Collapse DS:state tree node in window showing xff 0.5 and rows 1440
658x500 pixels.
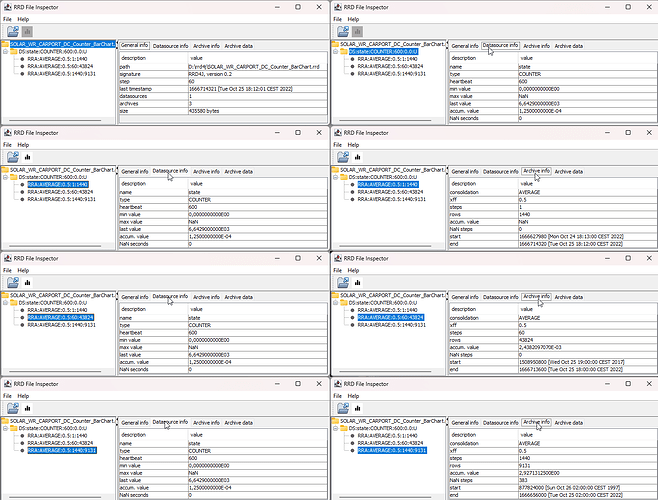[x=336, y=177]
